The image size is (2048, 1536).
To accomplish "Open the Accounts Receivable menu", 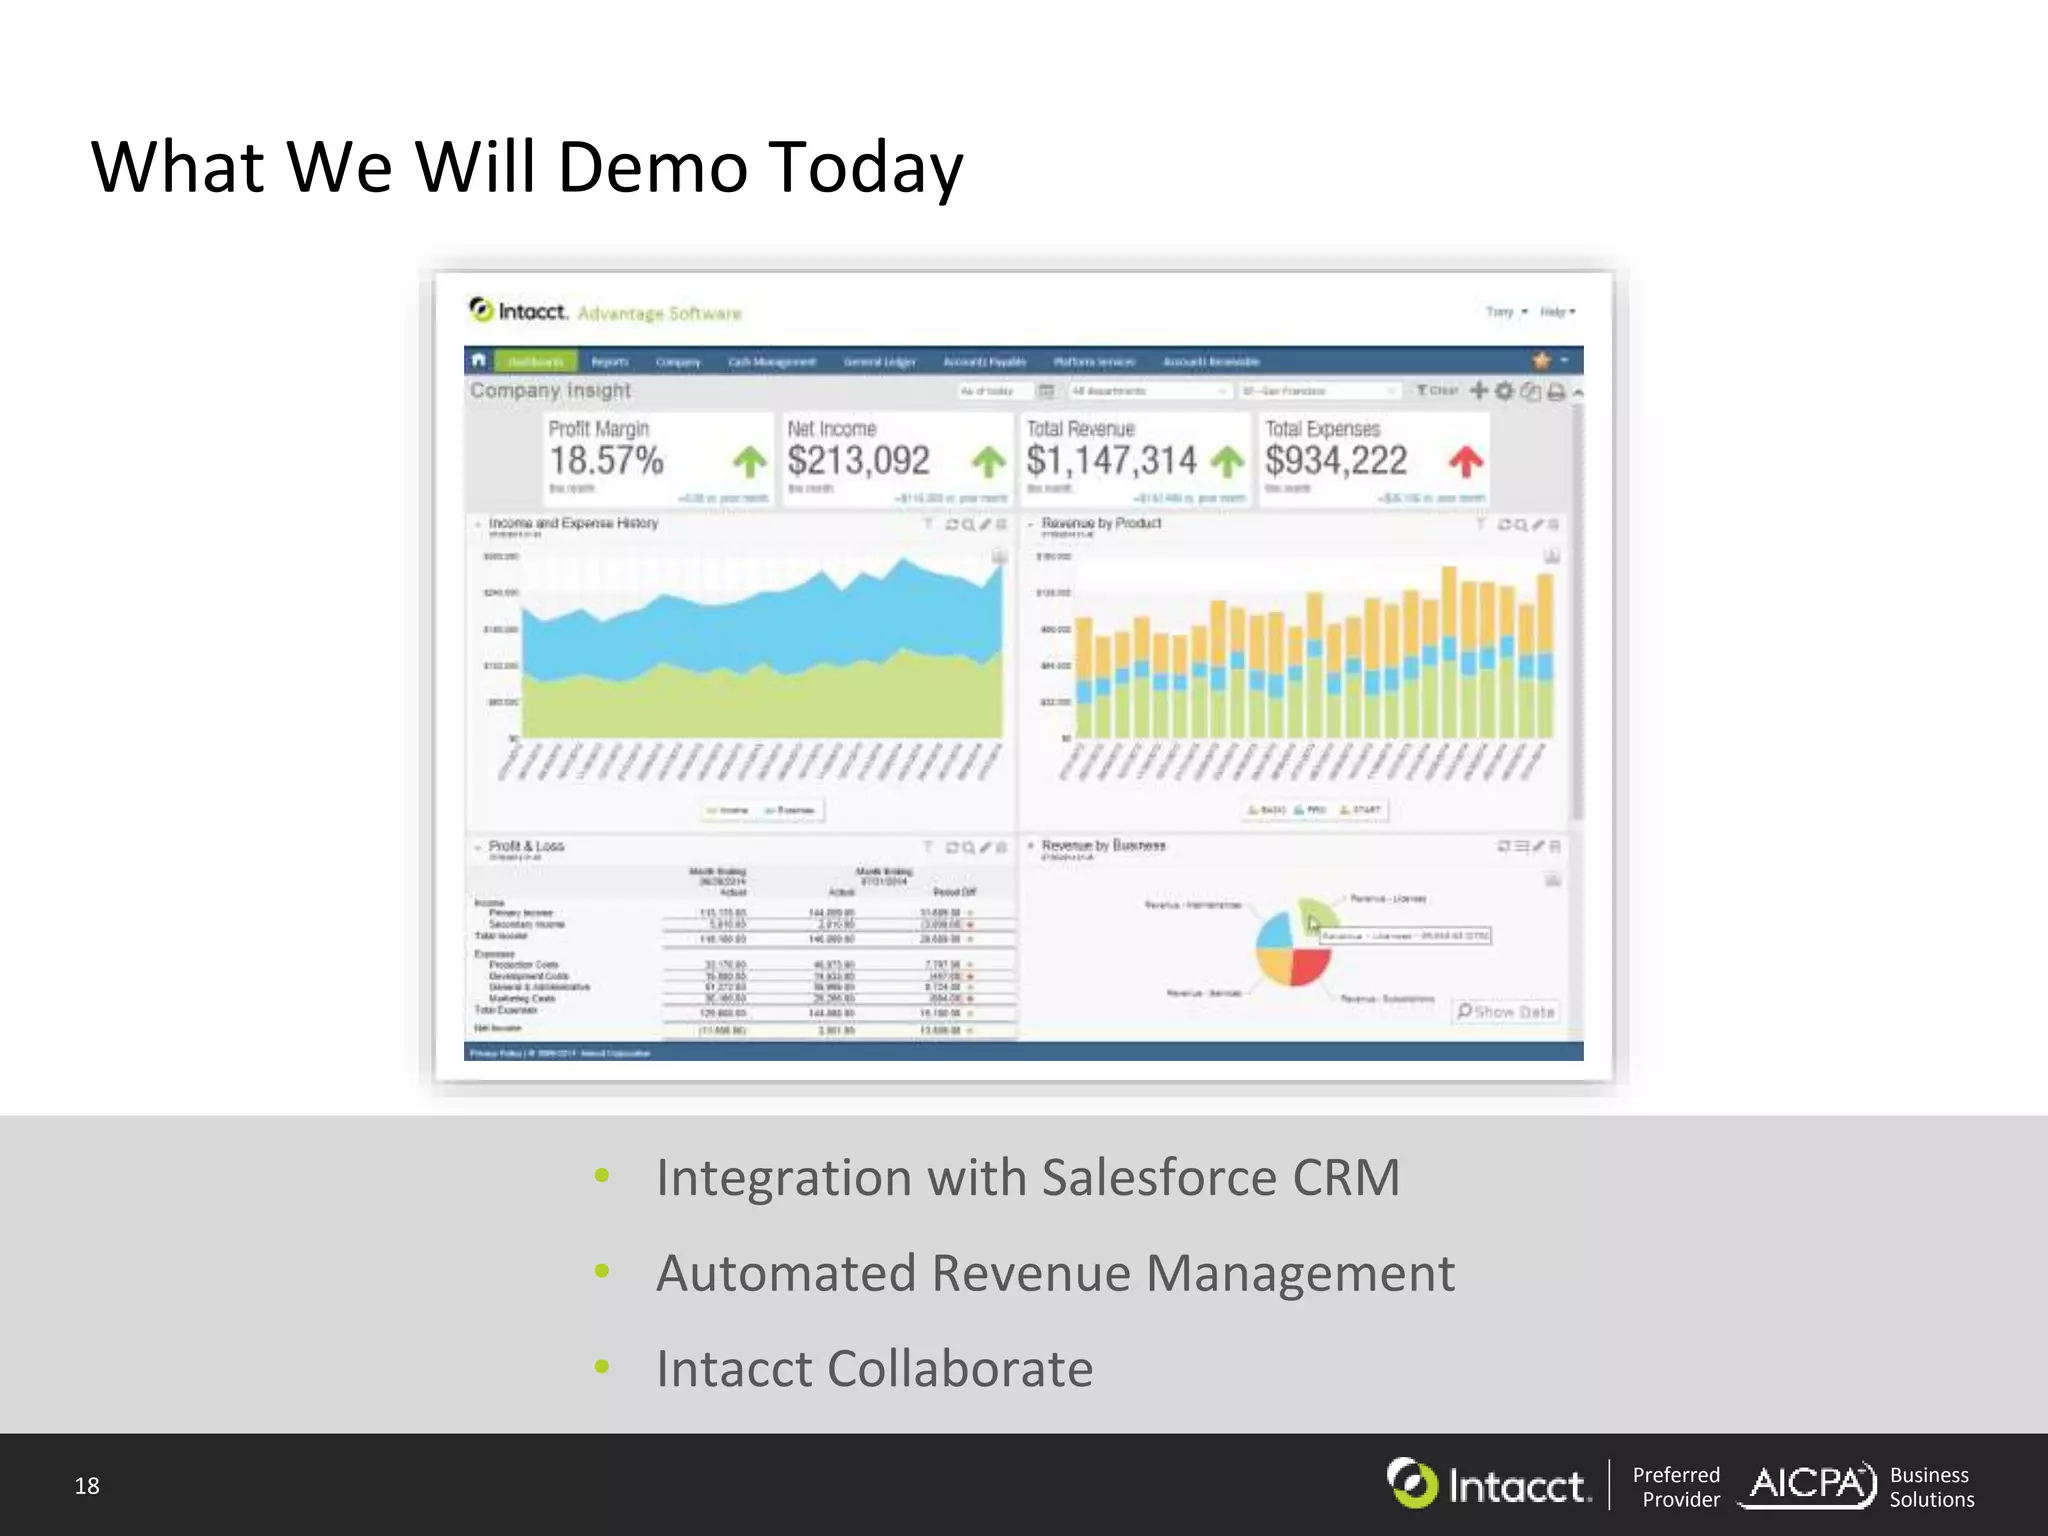I will [1211, 362].
